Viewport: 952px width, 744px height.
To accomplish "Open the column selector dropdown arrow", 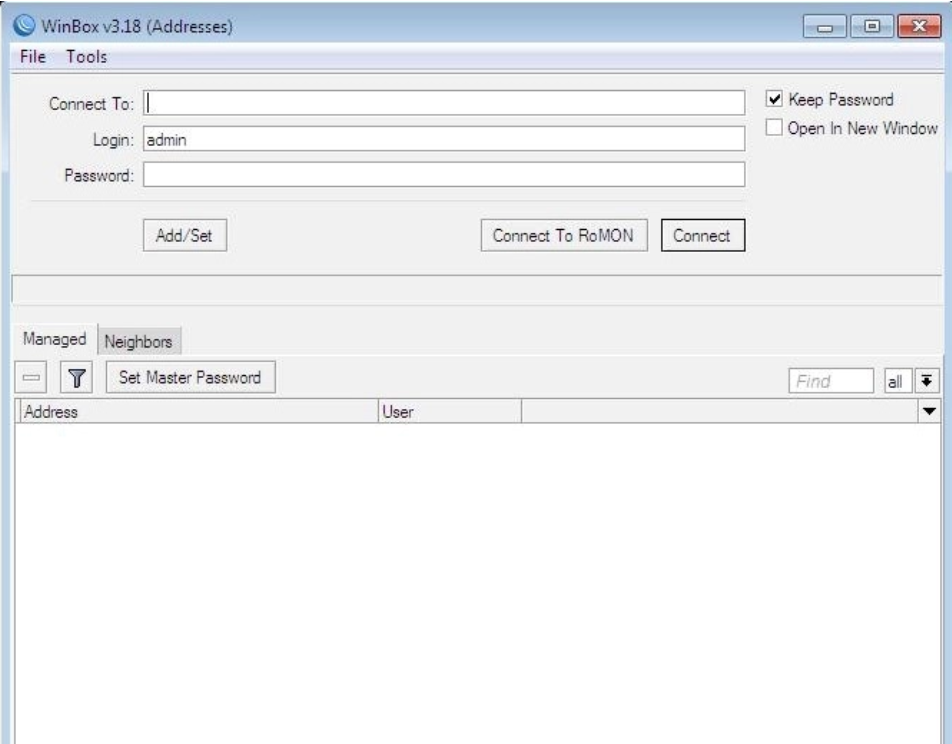I will click(x=929, y=411).
